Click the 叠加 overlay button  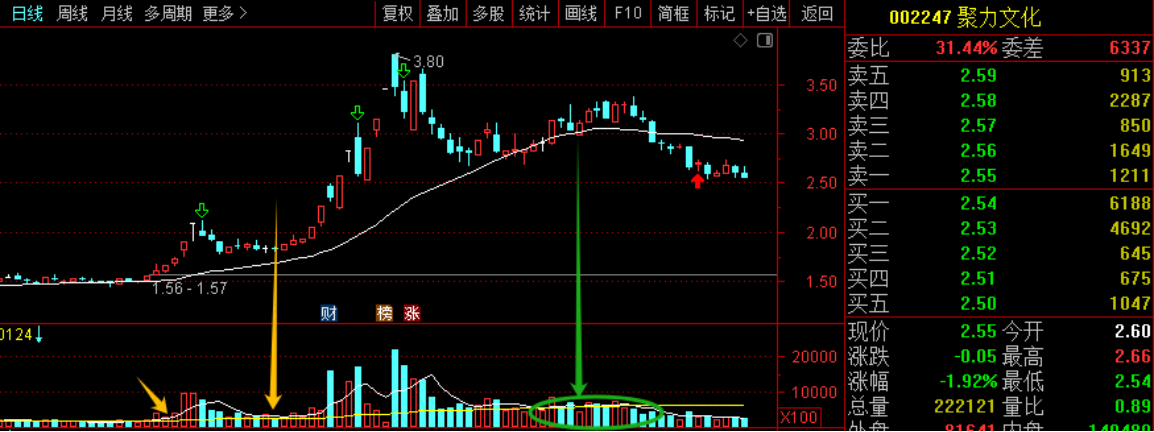coord(443,13)
